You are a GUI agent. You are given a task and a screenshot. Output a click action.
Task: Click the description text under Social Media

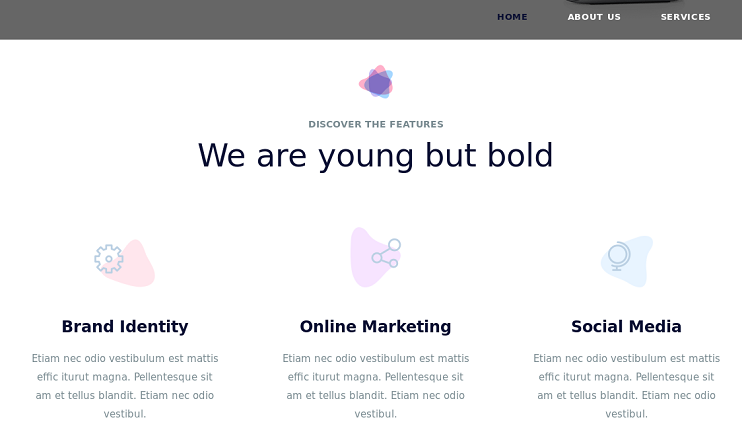click(x=626, y=386)
